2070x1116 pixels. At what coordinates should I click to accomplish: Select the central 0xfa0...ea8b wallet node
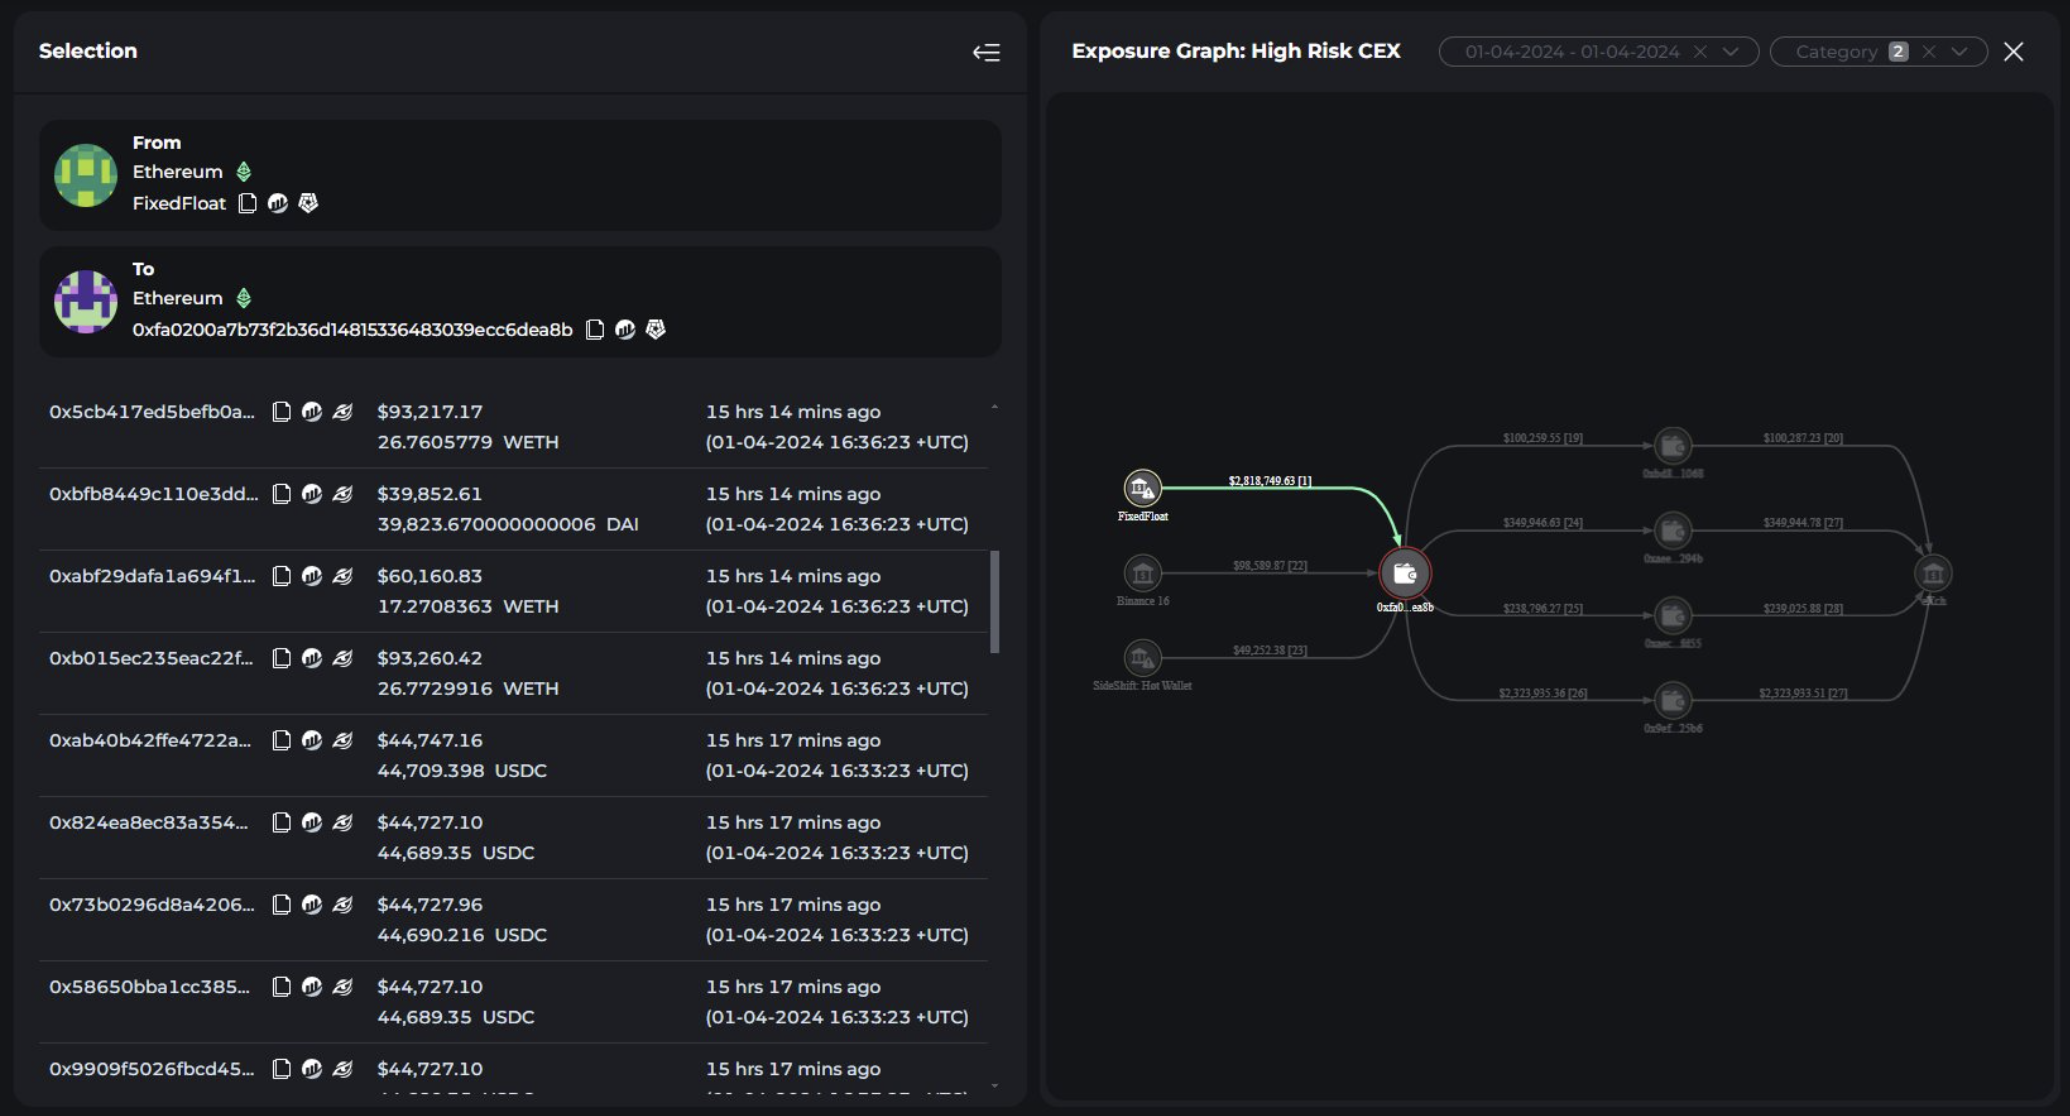pyautogui.click(x=1405, y=573)
